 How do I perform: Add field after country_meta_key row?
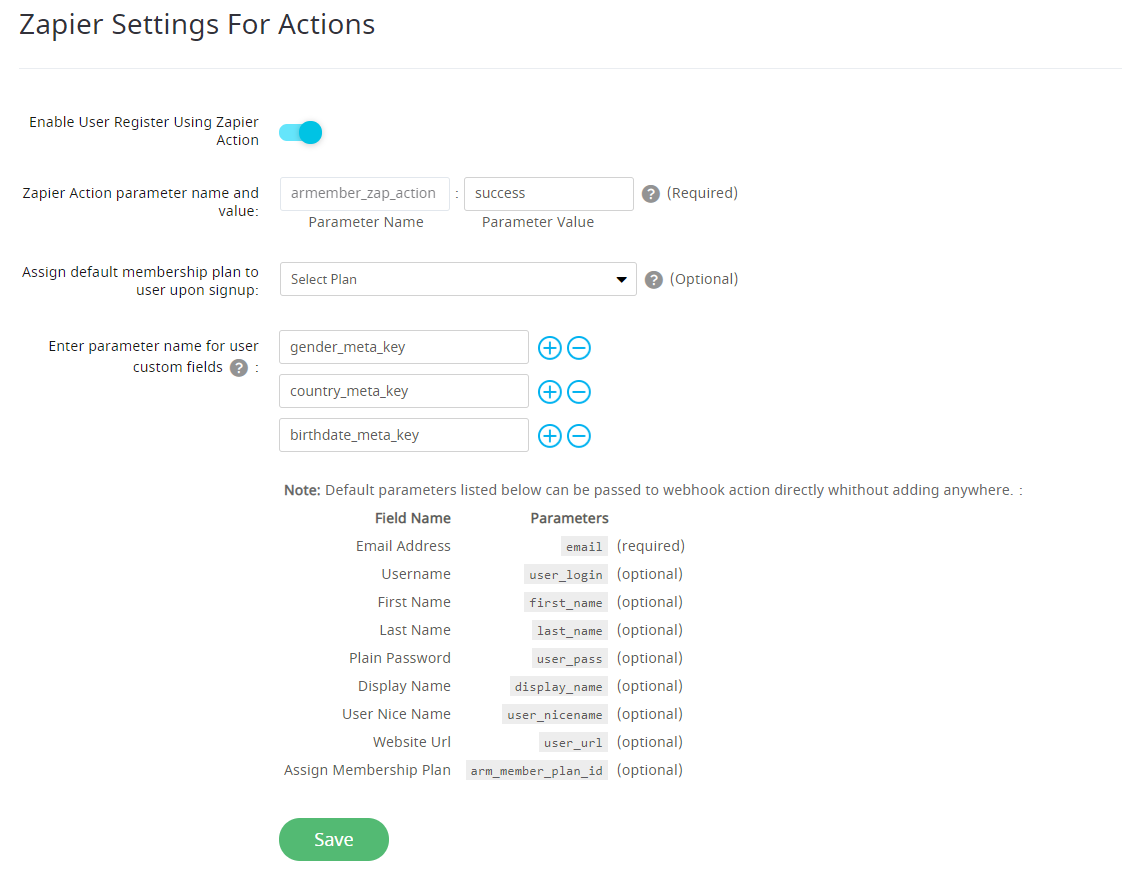click(x=550, y=392)
